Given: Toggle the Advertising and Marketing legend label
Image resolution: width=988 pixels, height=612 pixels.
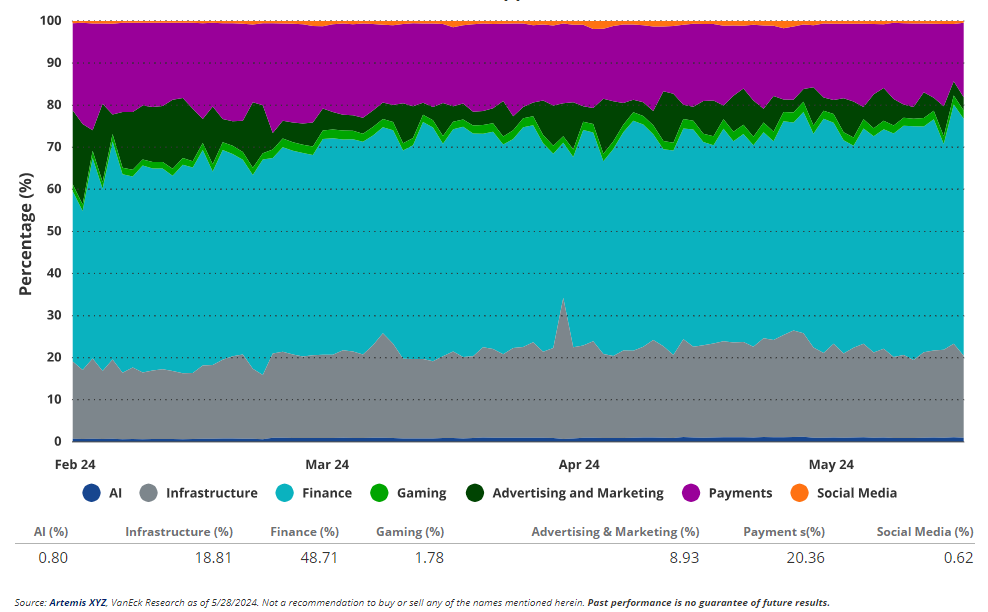Looking at the screenshot, I should coord(577,493).
